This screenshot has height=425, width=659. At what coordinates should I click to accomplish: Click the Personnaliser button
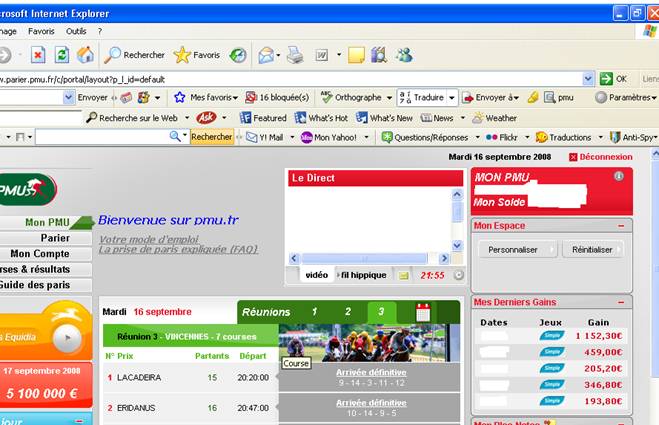click(x=517, y=250)
